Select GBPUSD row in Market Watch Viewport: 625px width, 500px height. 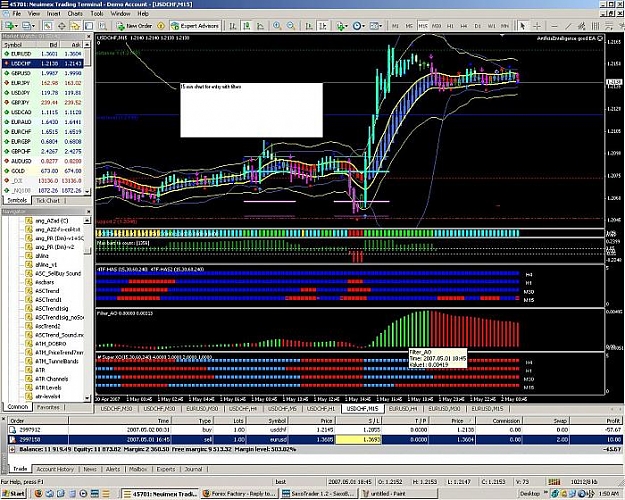[x=43, y=73]
